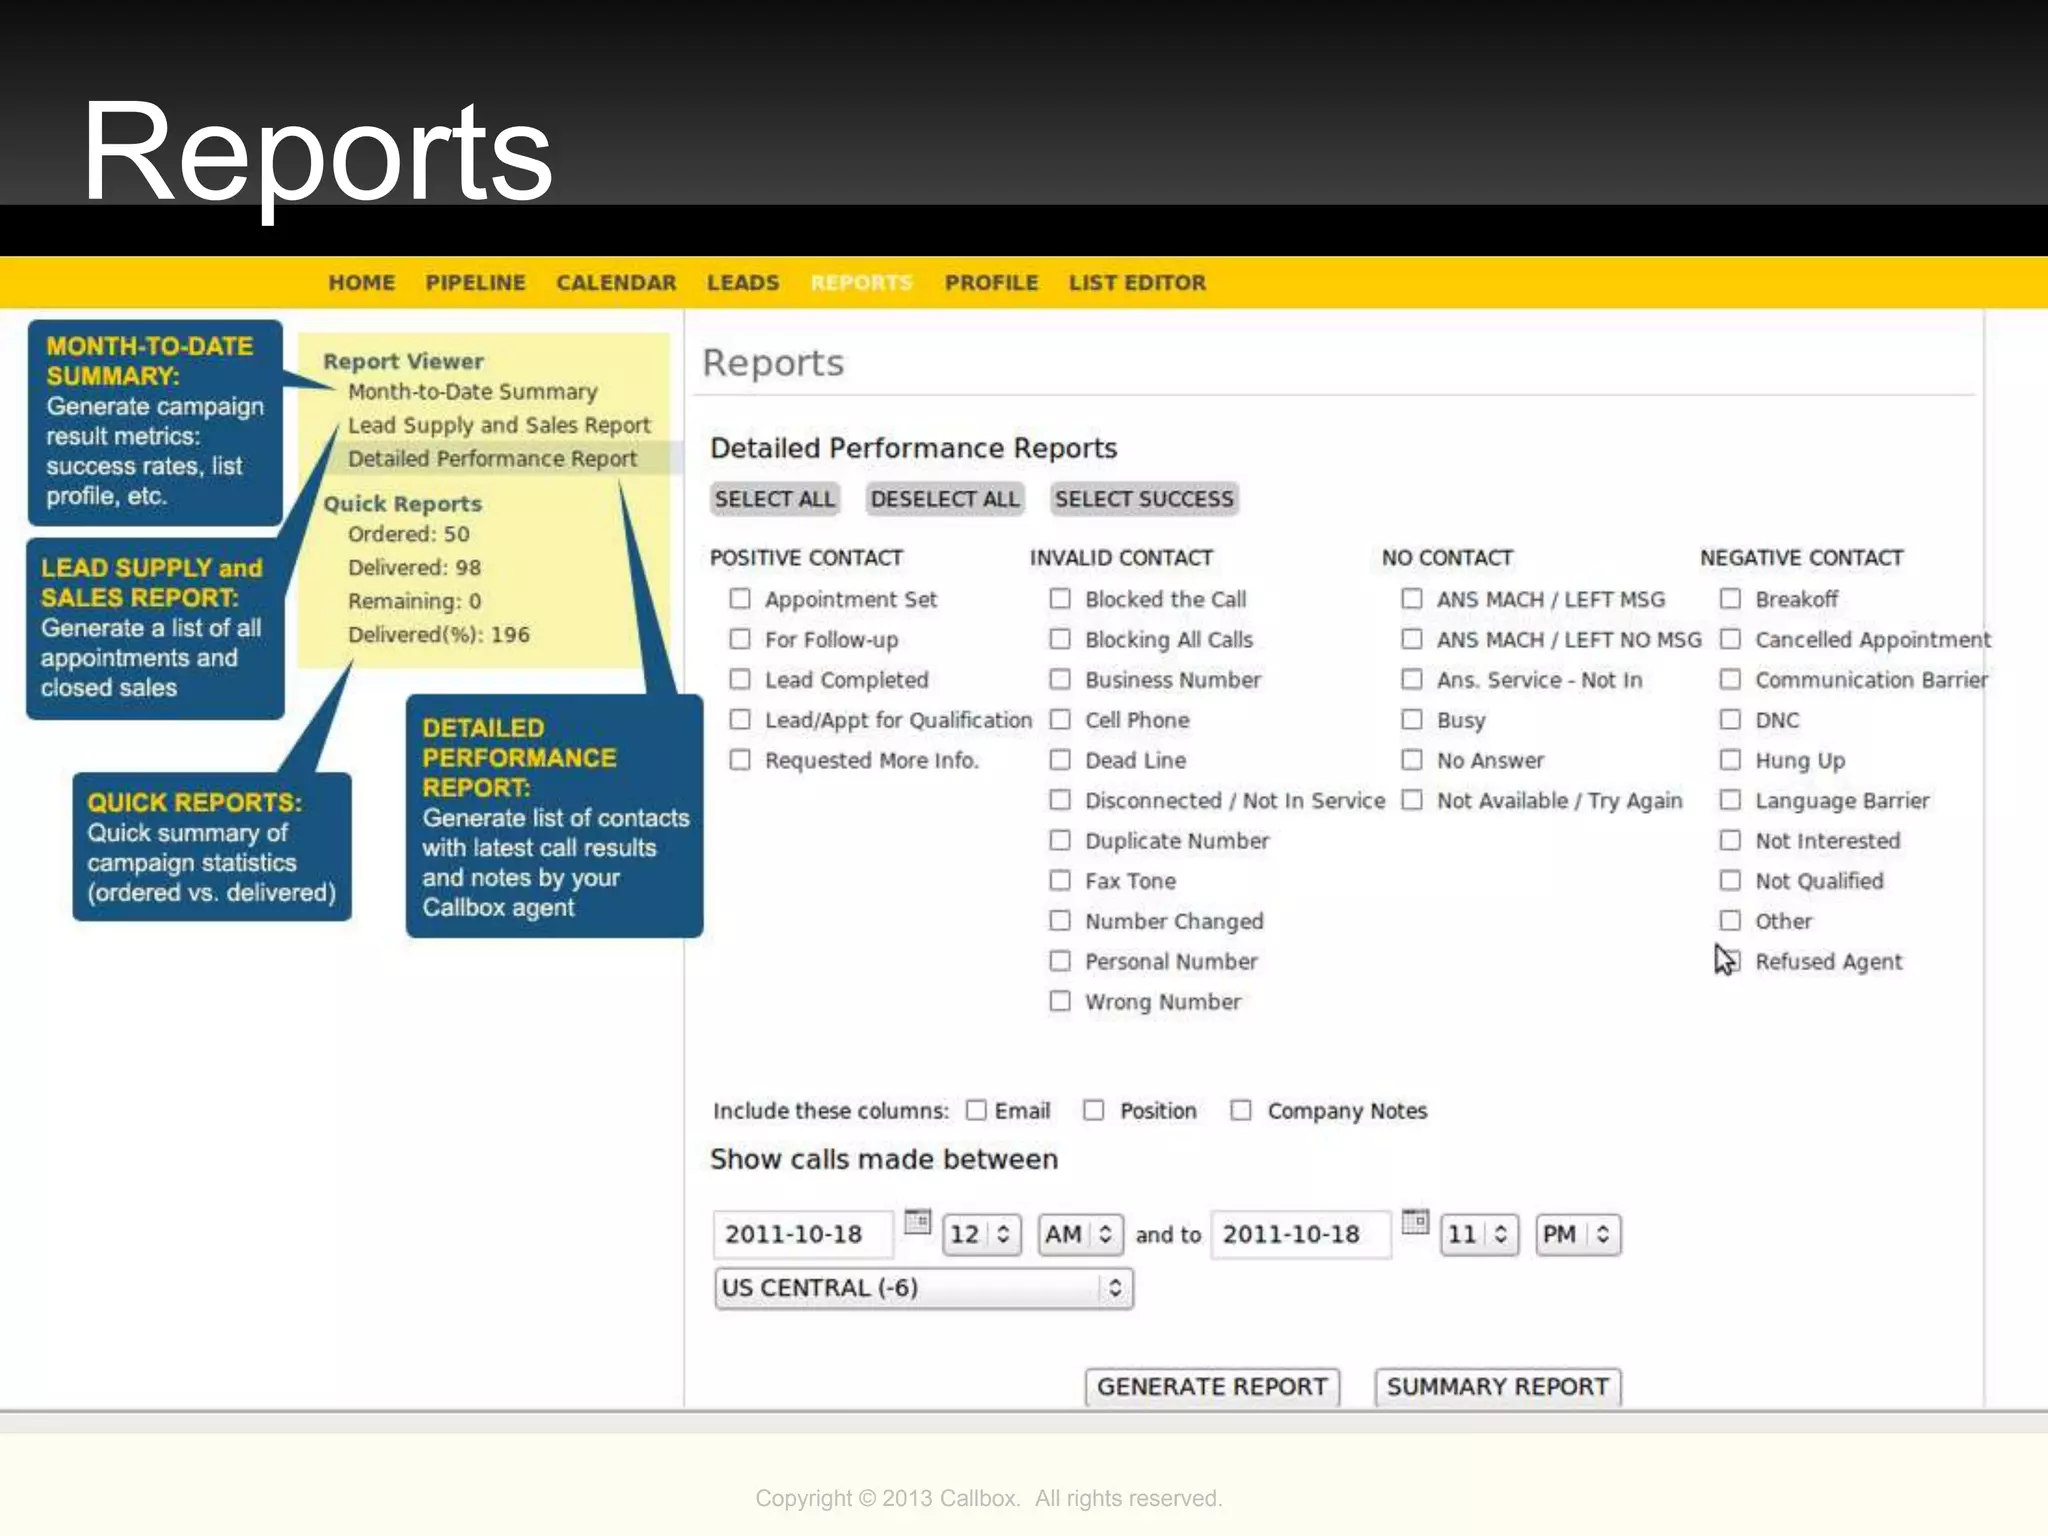Expand the start AM/PM selector

coord(1080,1234)
